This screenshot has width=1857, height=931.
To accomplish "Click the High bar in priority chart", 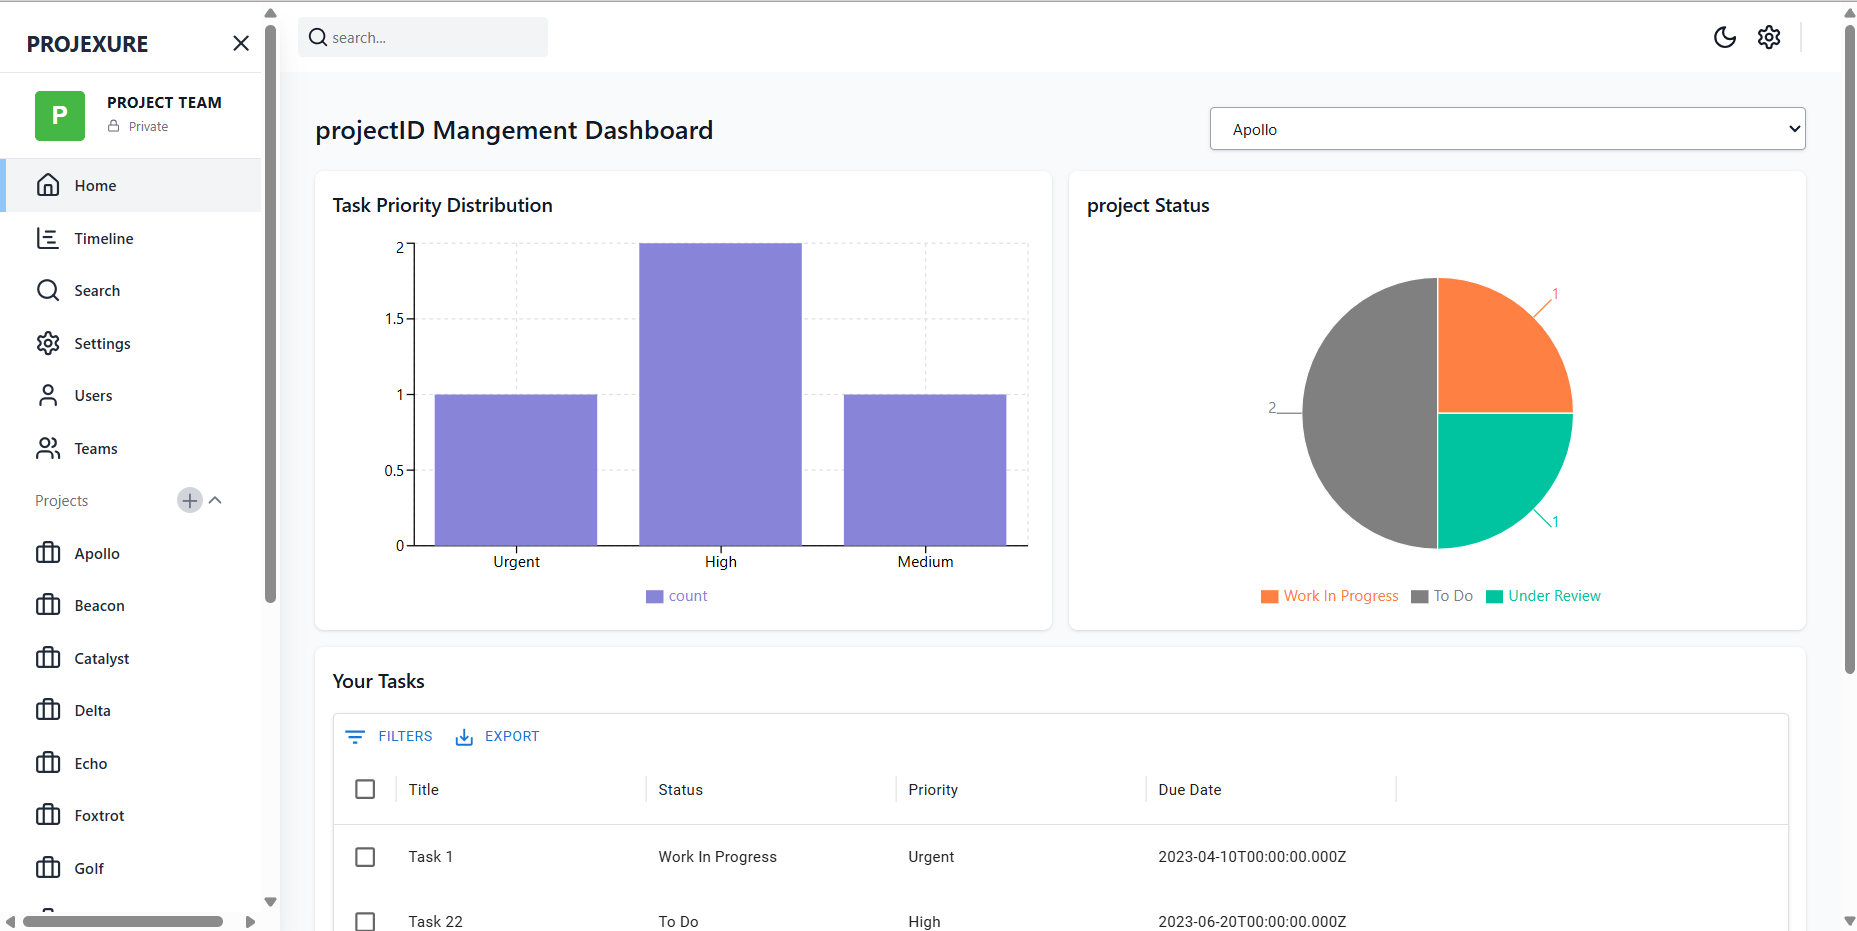I will tap(720, 394).
